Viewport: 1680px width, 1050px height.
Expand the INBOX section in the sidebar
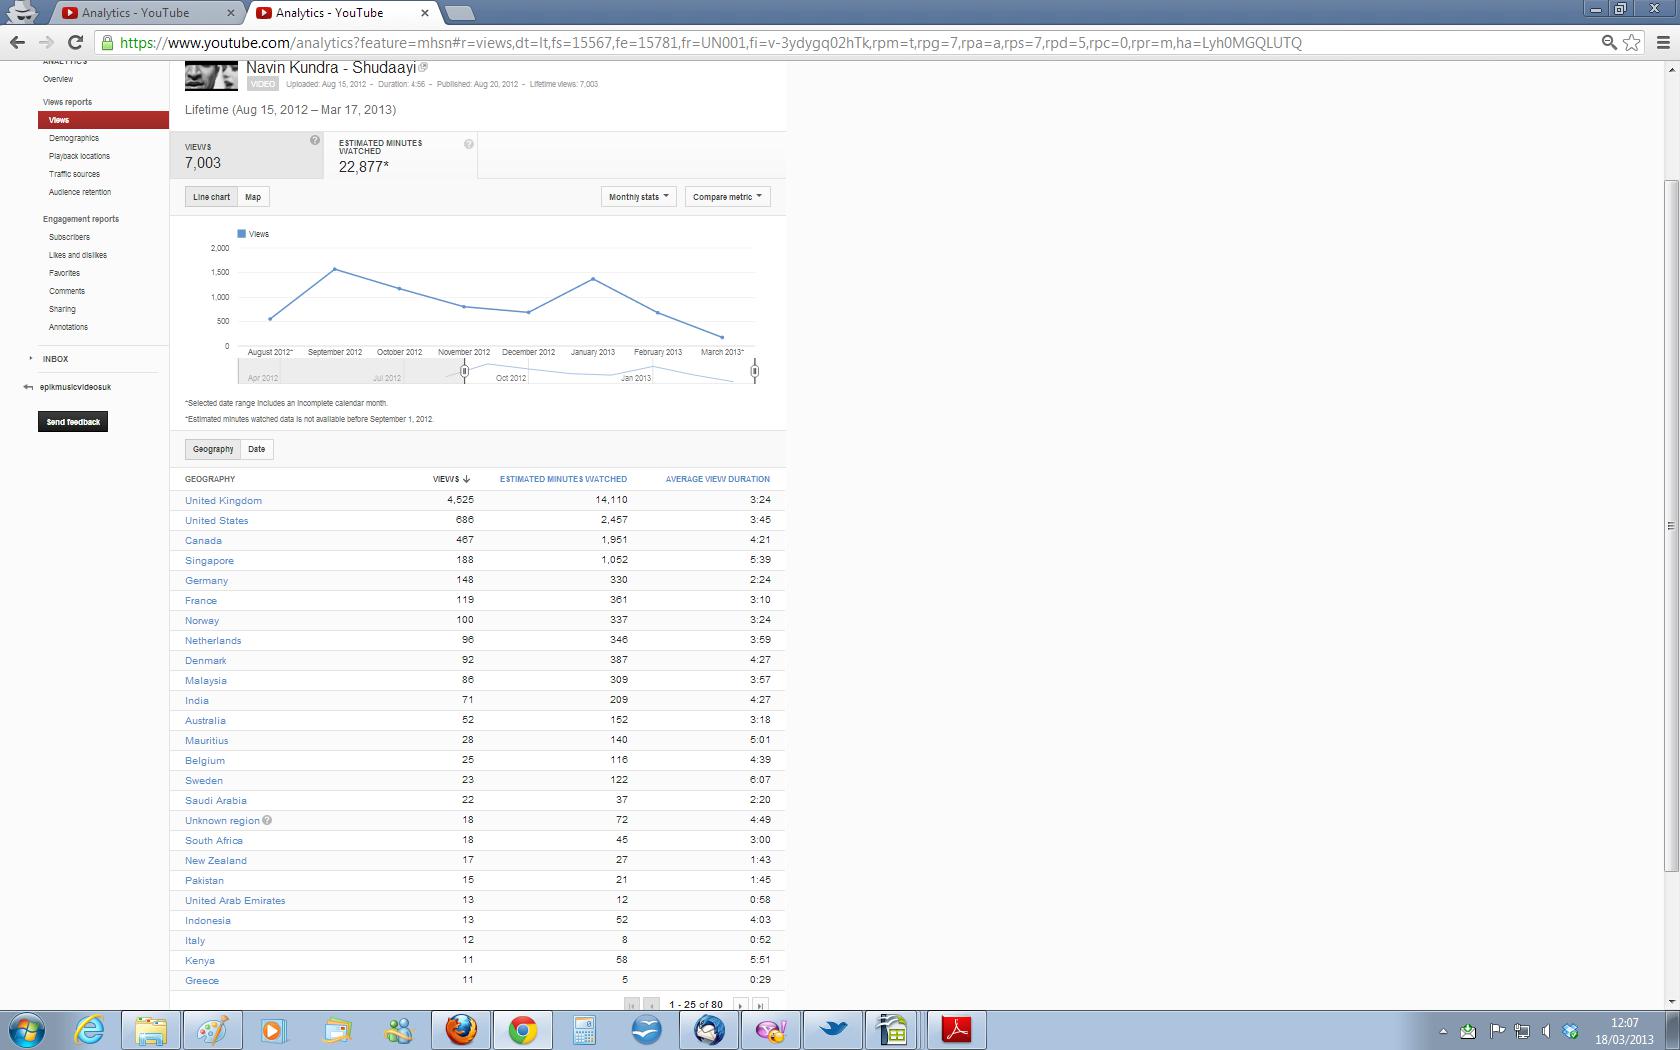click(x=55, y=359)
